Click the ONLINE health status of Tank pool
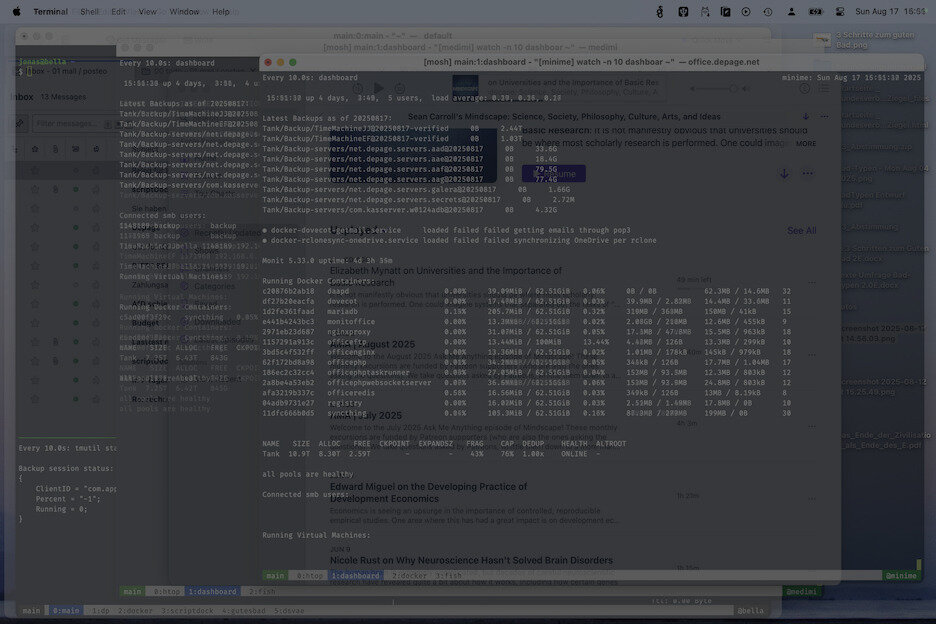This screenshot has height=624, width=936. 574,454
